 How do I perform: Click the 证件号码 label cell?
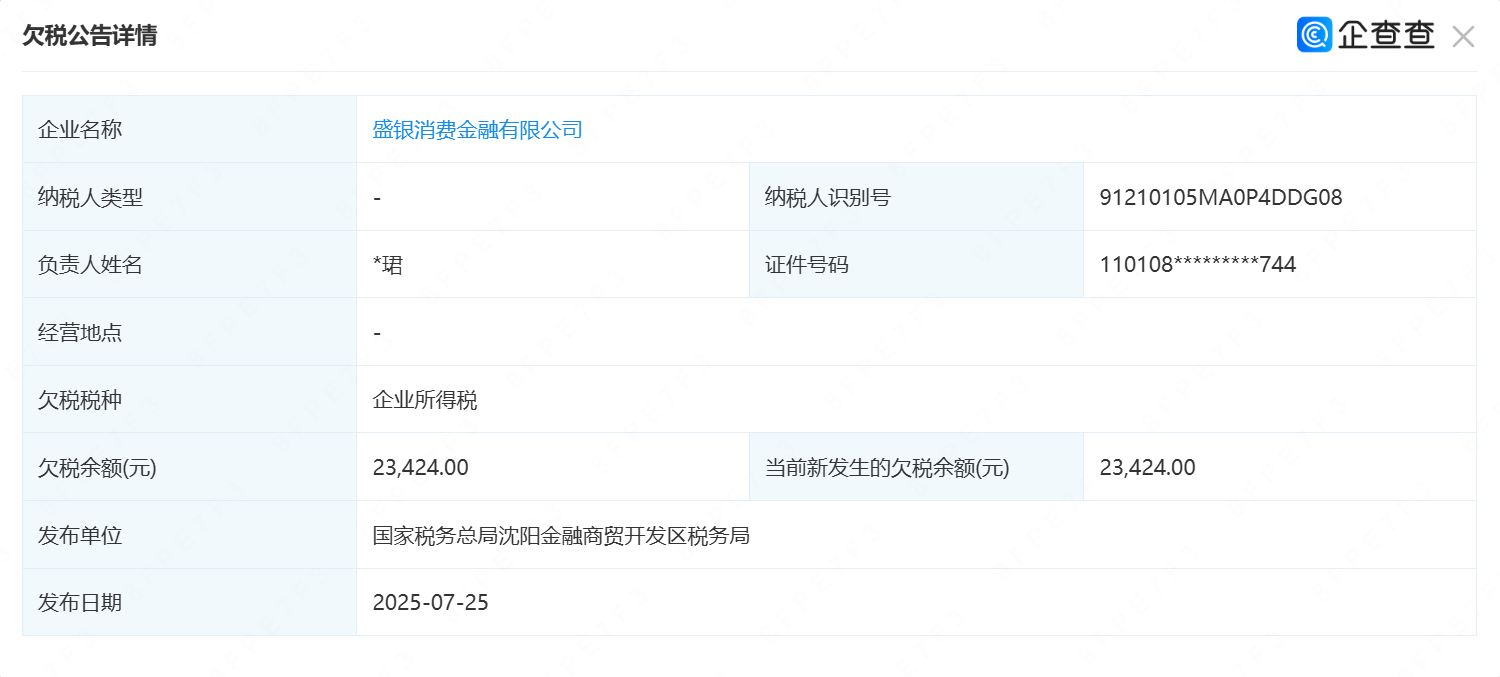[x=916, y=264]
